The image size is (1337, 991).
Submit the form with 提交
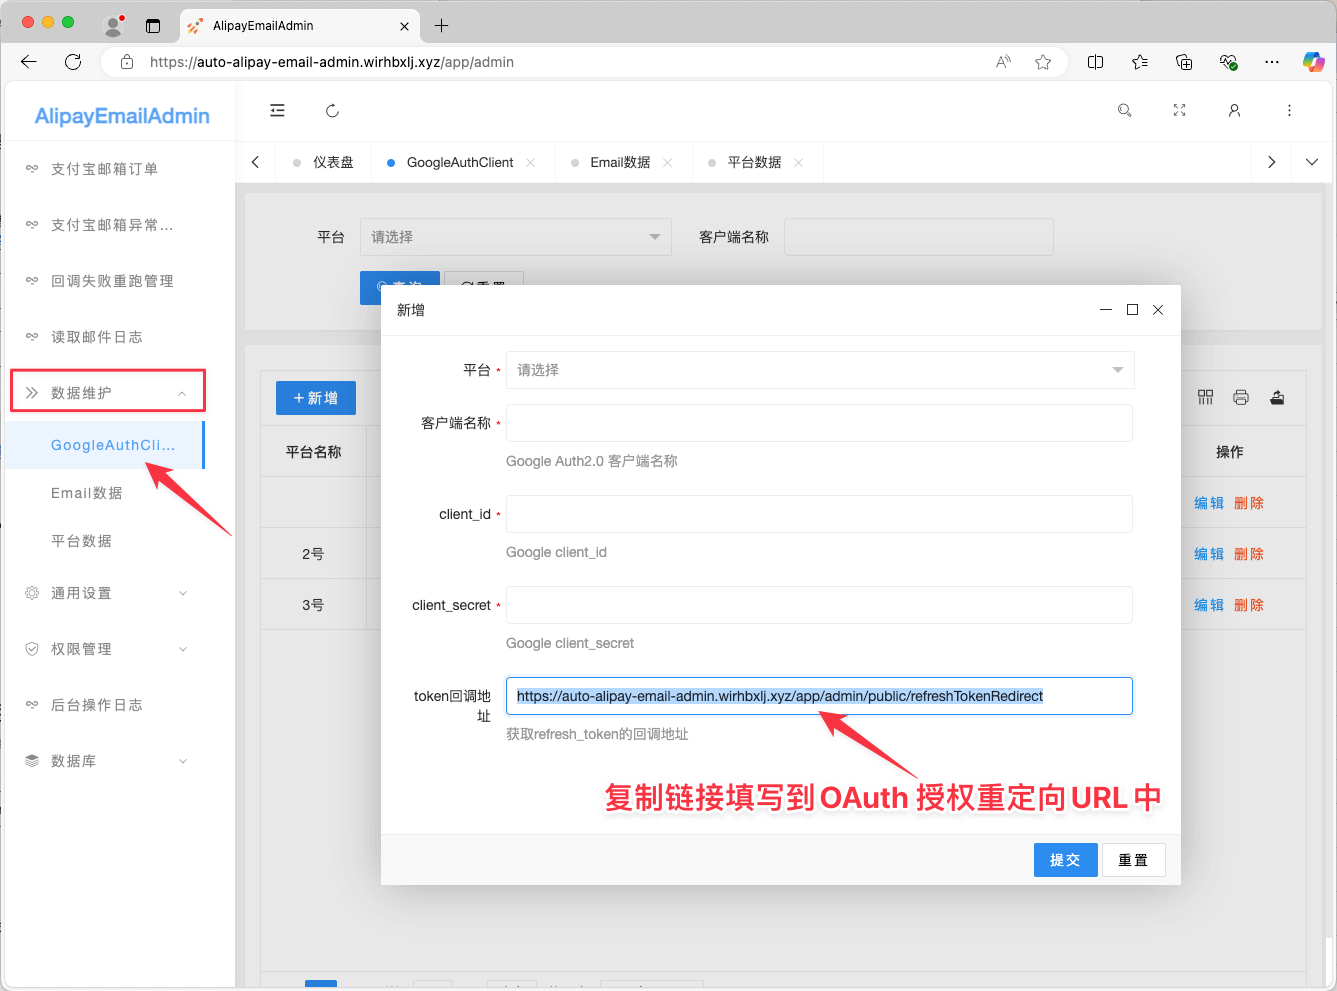coord(1065,860)
